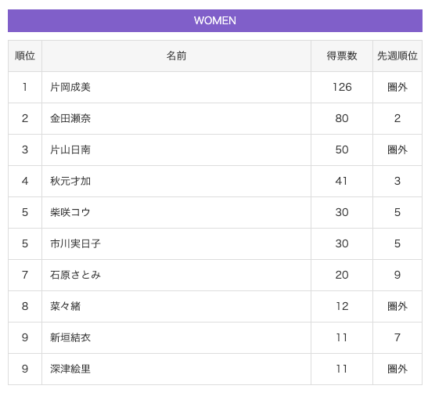Select the 順位 column header
Screen dimensions: 428x400
tap(25, 56)
